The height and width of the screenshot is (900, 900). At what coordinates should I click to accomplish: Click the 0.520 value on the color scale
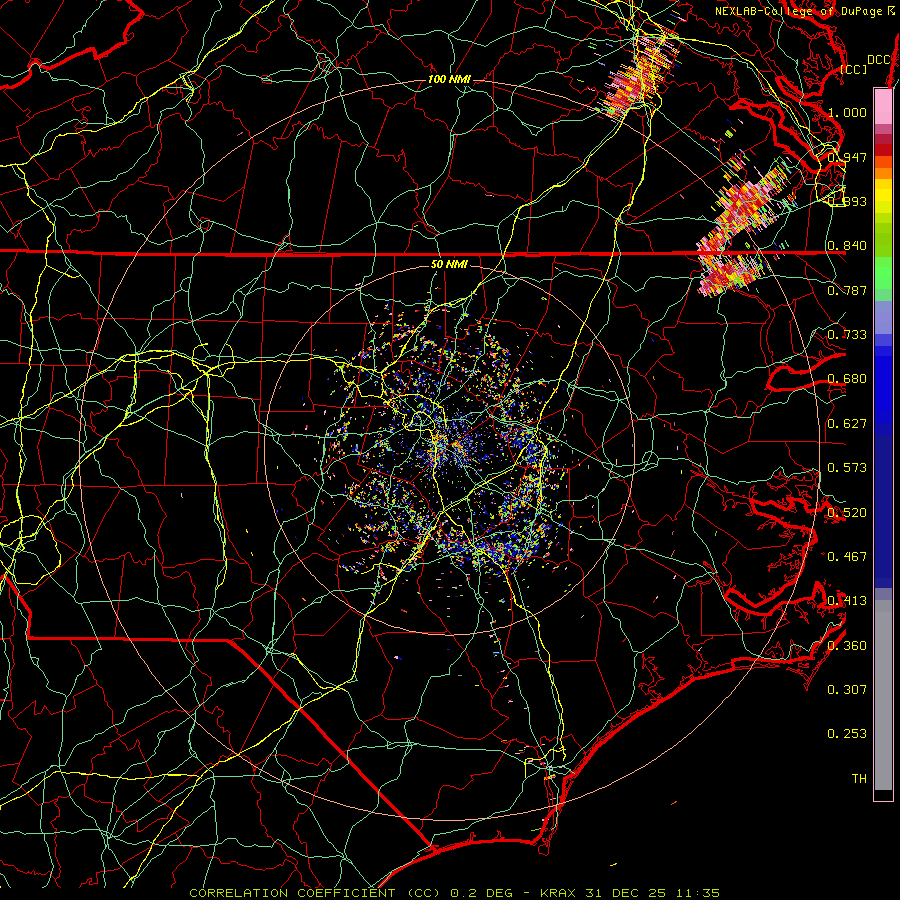[847, 513]
